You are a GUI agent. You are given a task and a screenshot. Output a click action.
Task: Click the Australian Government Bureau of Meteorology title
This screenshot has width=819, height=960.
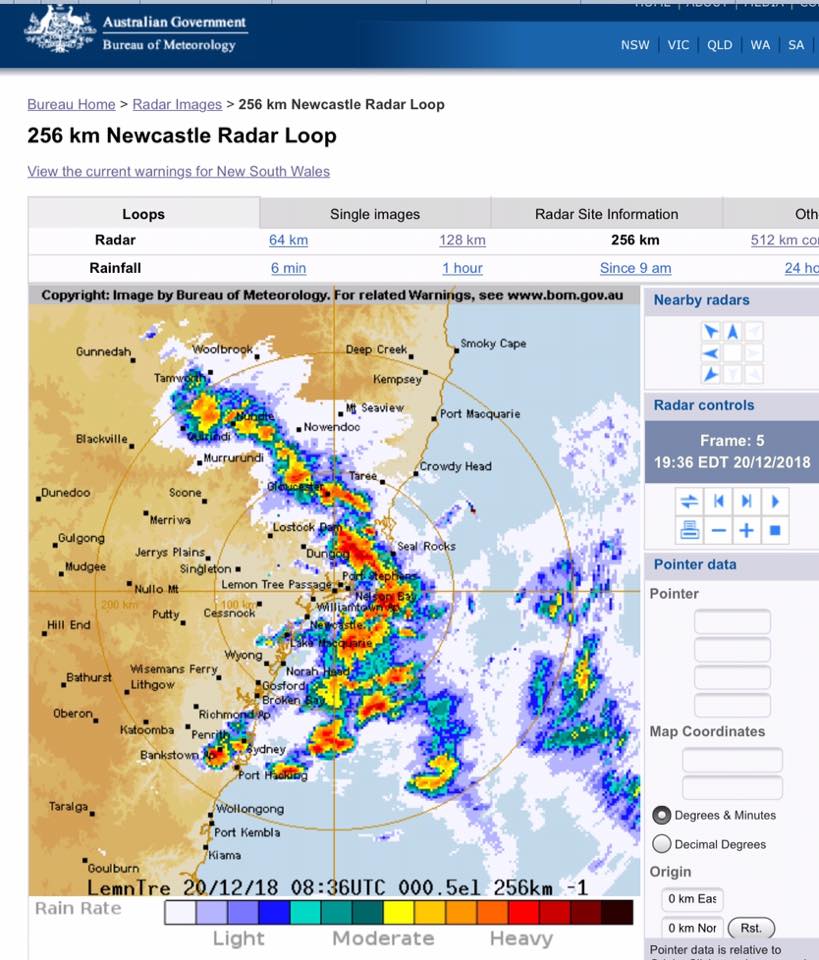[174, 34]
